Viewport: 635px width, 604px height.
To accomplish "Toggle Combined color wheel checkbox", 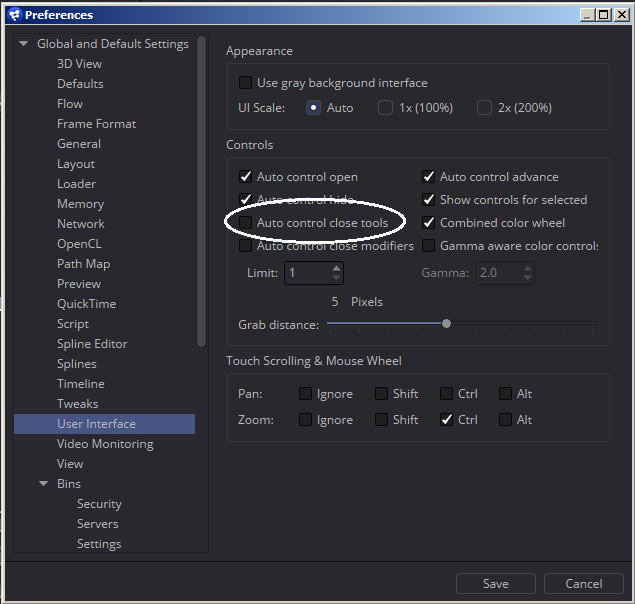I will click(428, 222).
